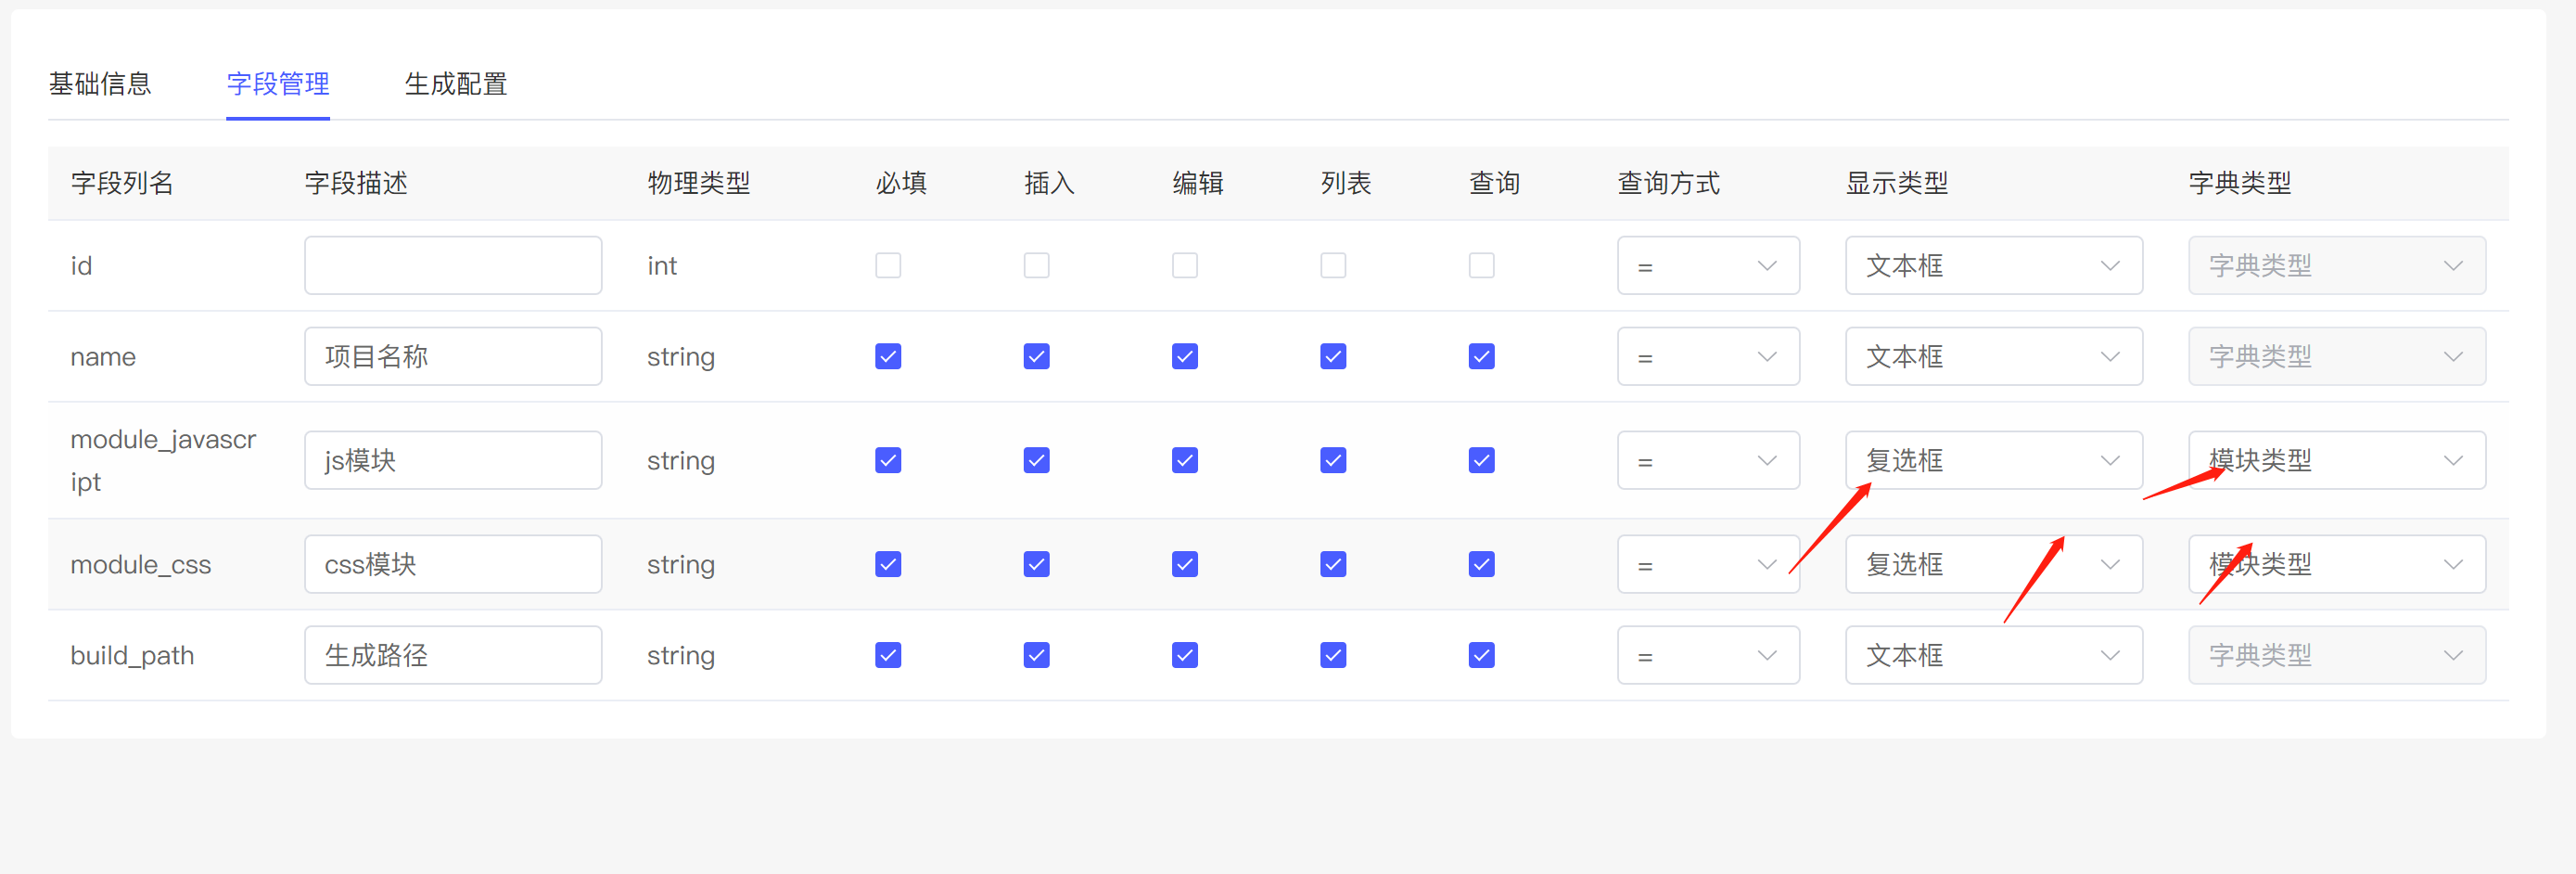Click the 字段描述 input for id row
Screen dimensions: 2576x874
coord(453,265)
